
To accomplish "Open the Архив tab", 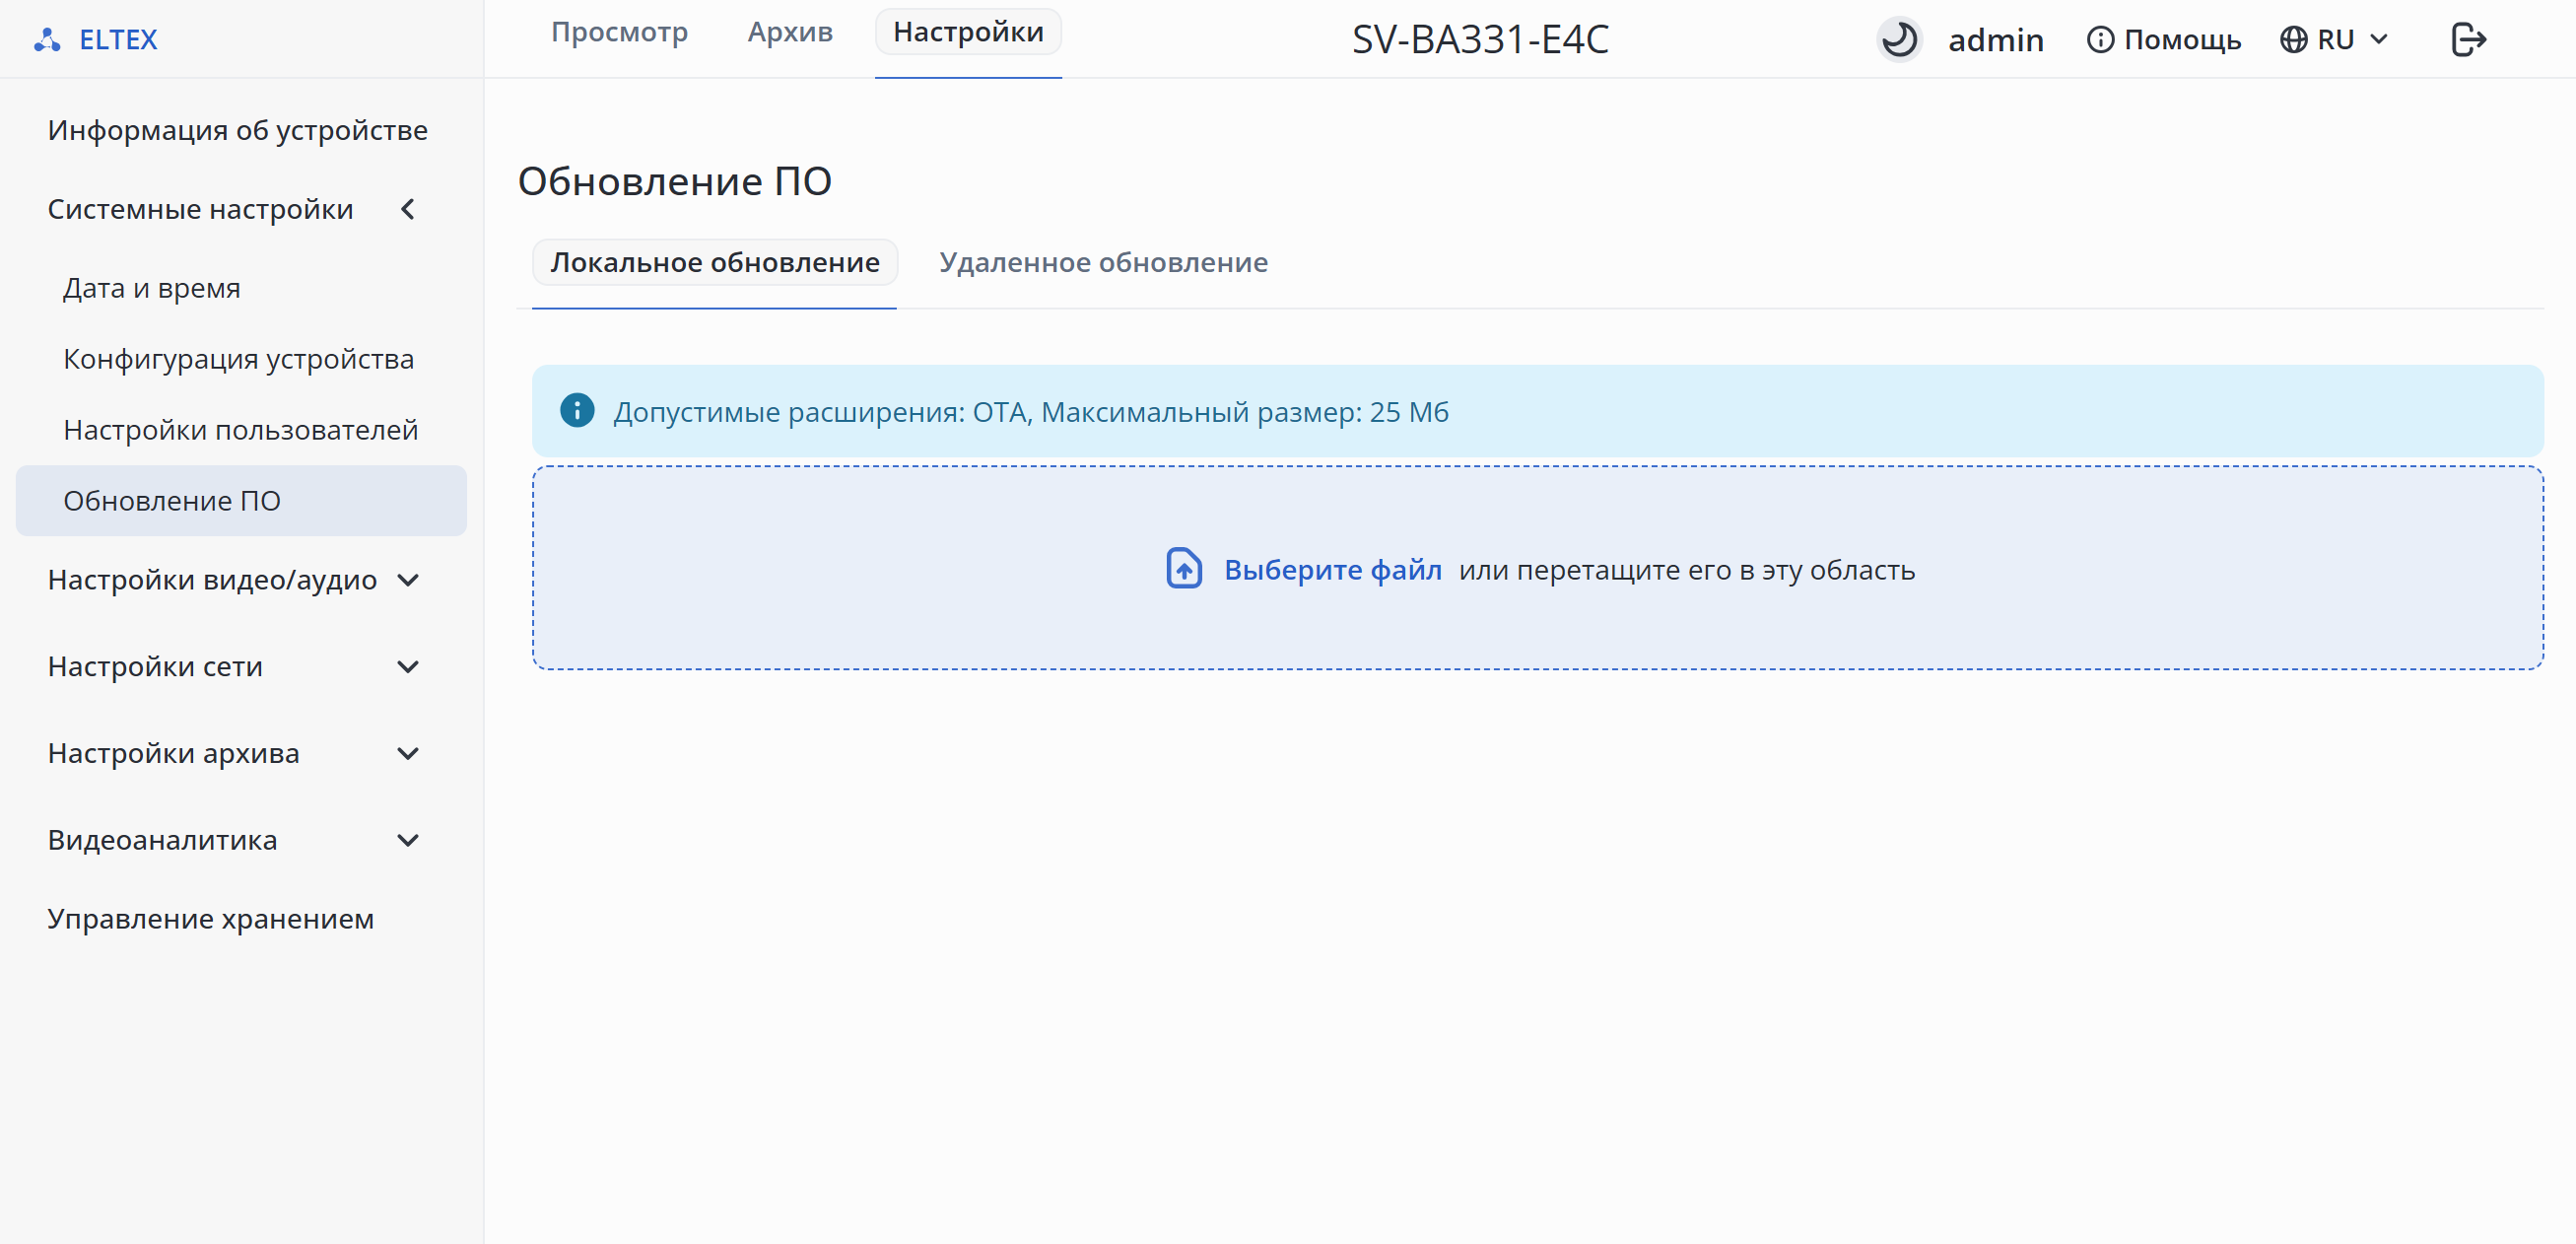I will click(x=790, y=32).
